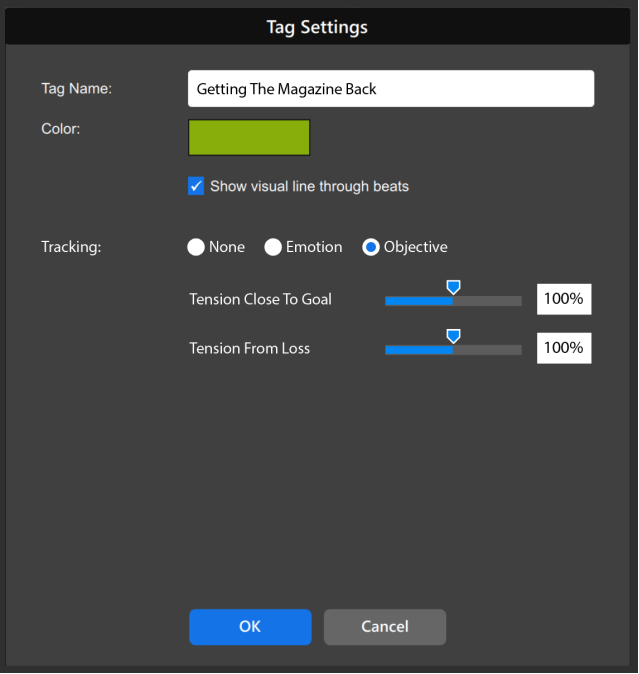Click the Tension From Loss slider handle
Viewport: 639px width, 674px height.
453,337
